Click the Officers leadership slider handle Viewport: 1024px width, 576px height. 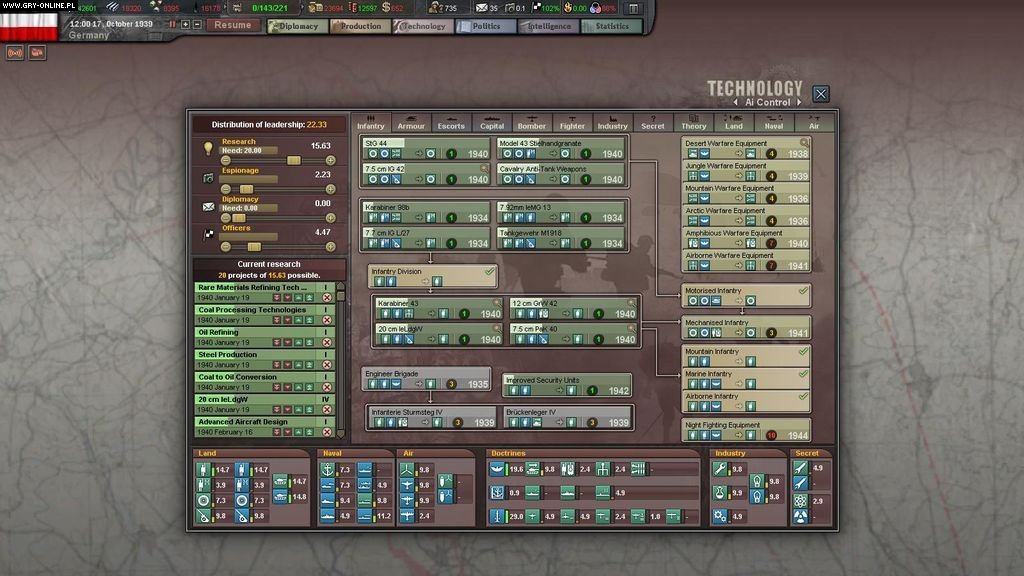tap(254, 247)
